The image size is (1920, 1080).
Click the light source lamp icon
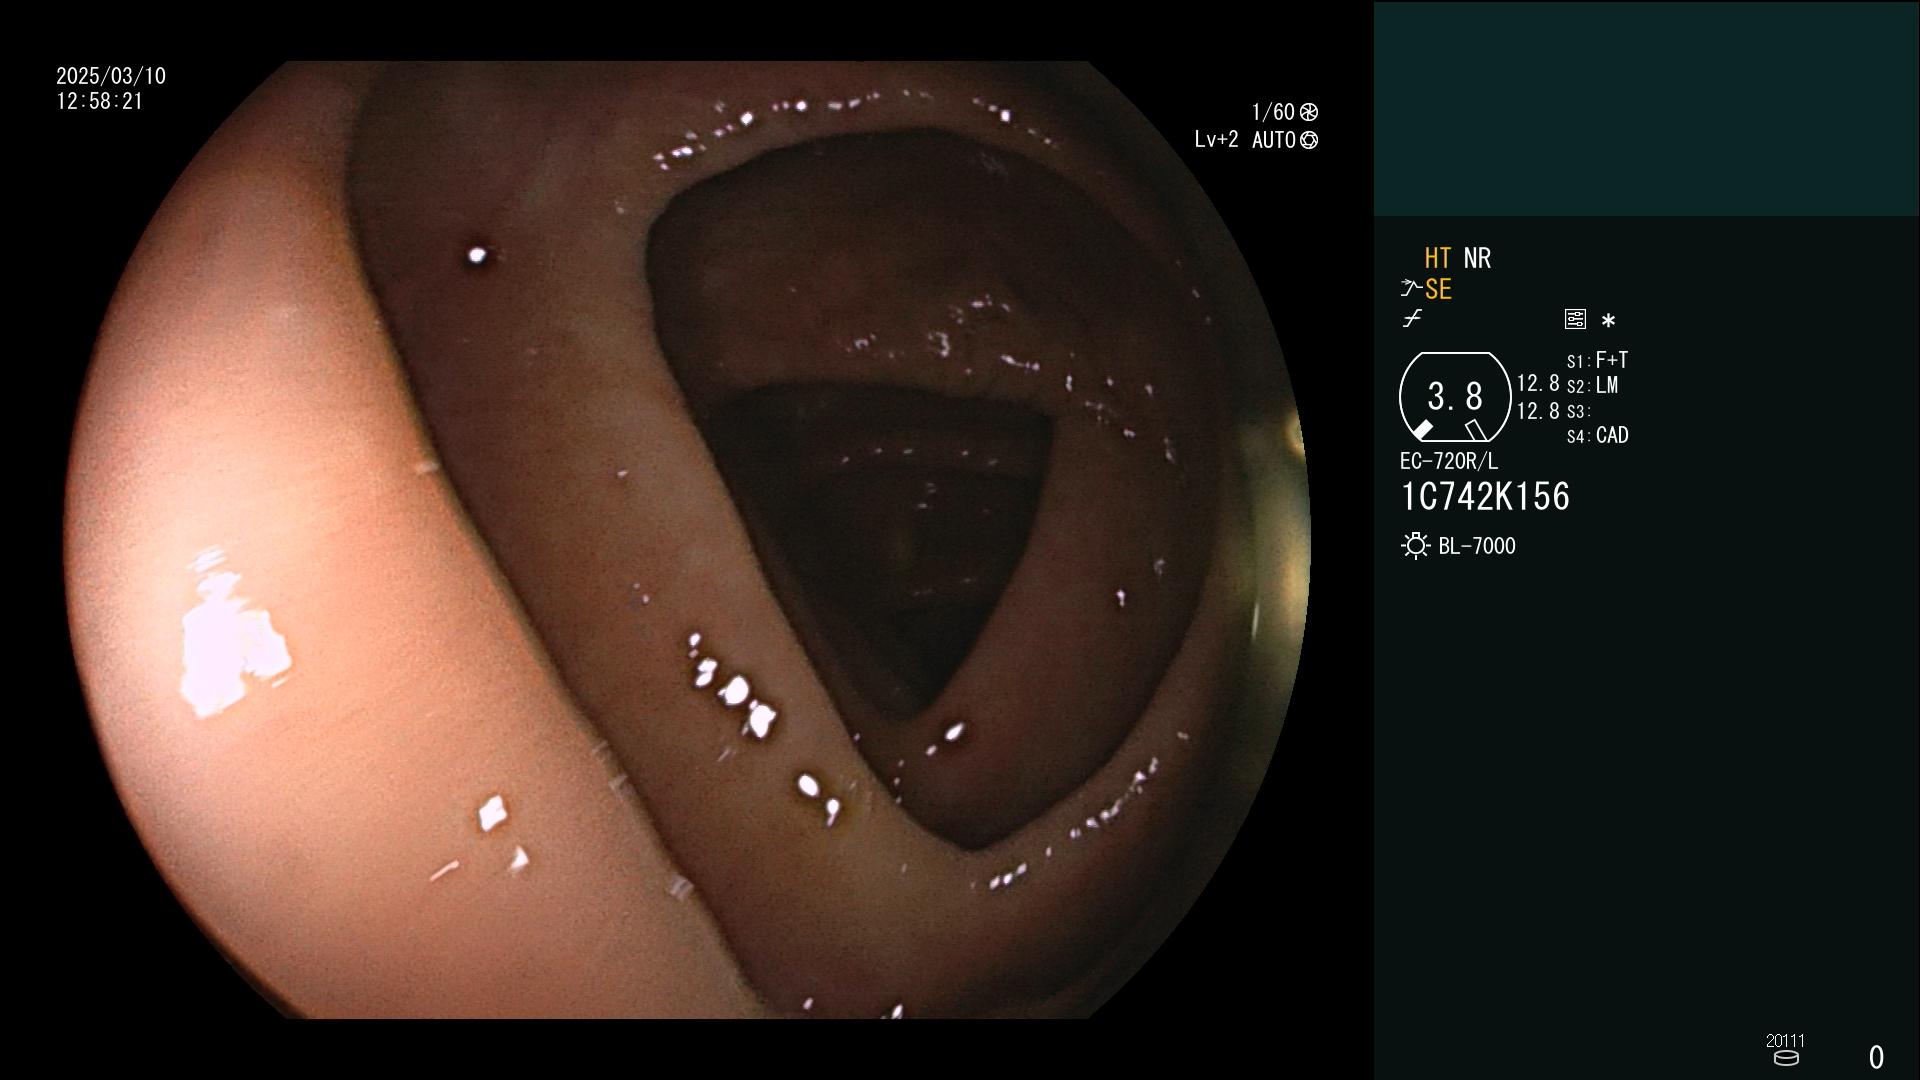pyautogui.click(x=1415, y=546)
